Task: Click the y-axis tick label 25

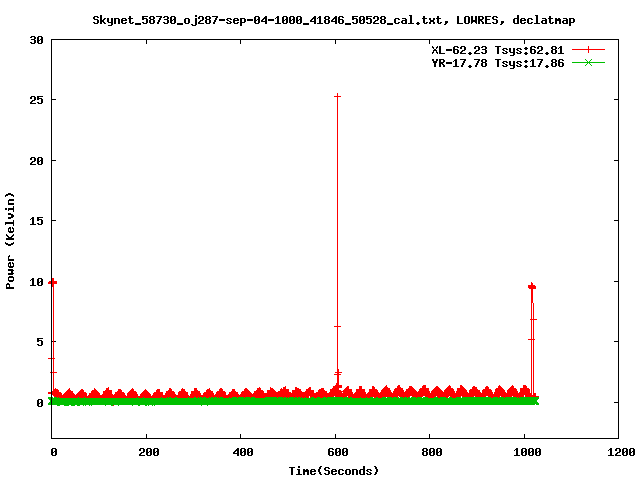Action: 36,100
